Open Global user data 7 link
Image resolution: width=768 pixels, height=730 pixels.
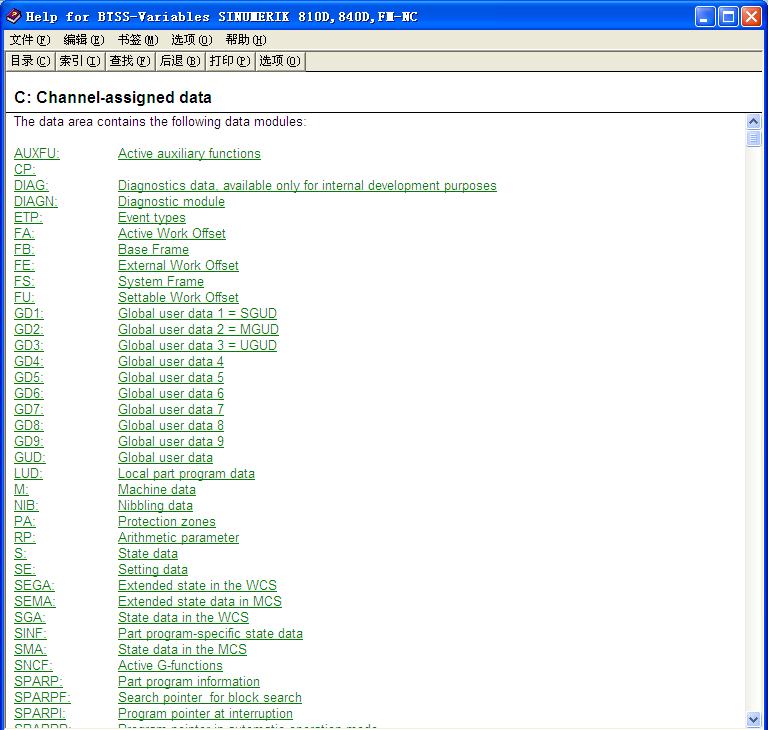(x=171, y=410)
